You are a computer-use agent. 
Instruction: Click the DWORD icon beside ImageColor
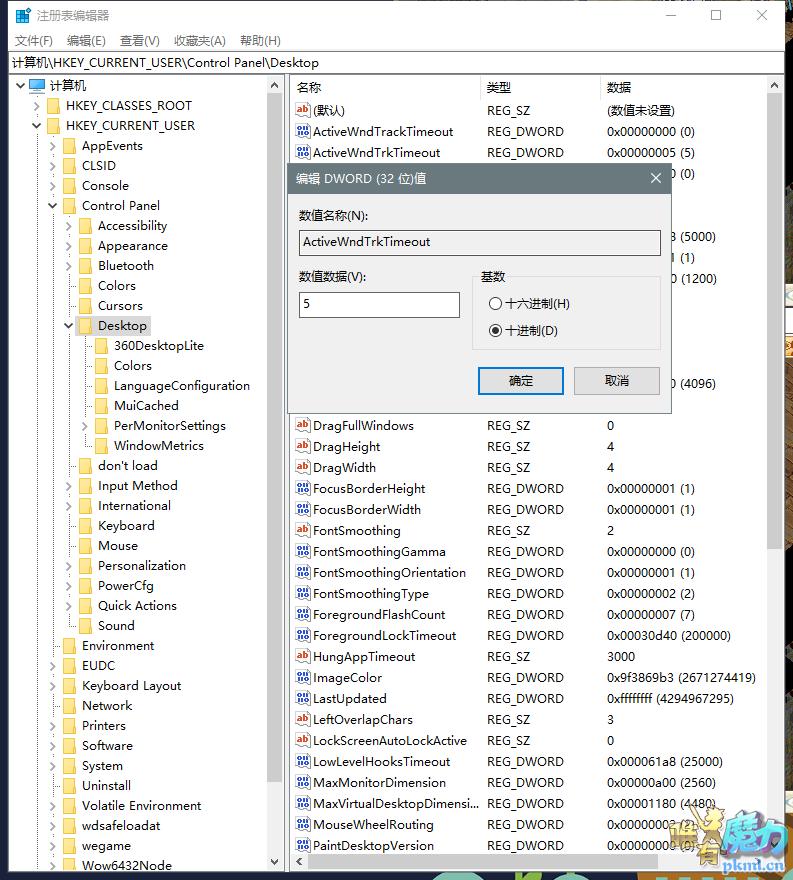pos(303,678)
